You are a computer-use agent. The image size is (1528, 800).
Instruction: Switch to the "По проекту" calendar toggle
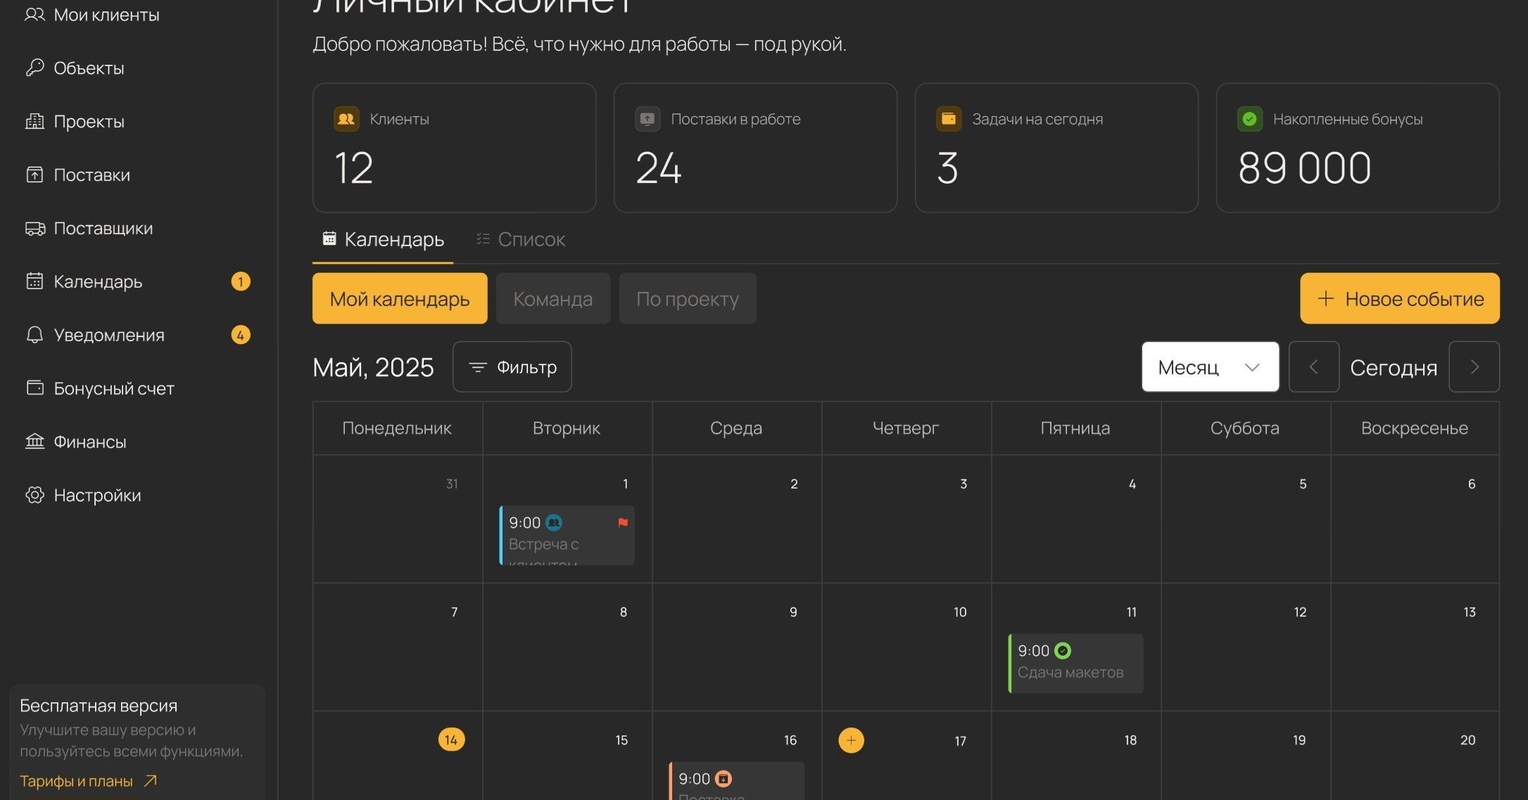(687, 299)
